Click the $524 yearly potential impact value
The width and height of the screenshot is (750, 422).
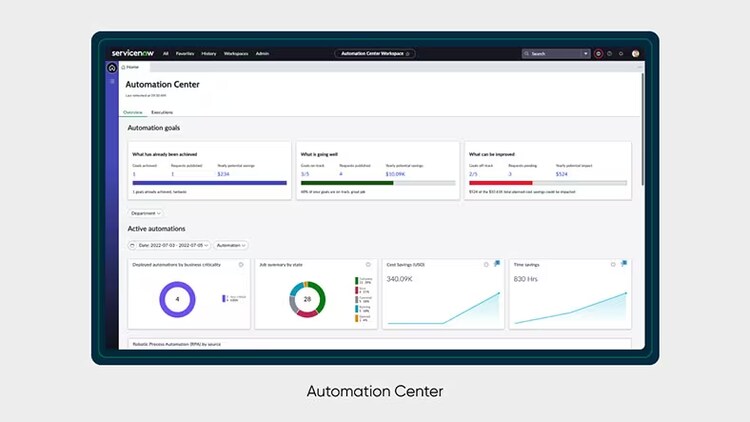[562, 174]
